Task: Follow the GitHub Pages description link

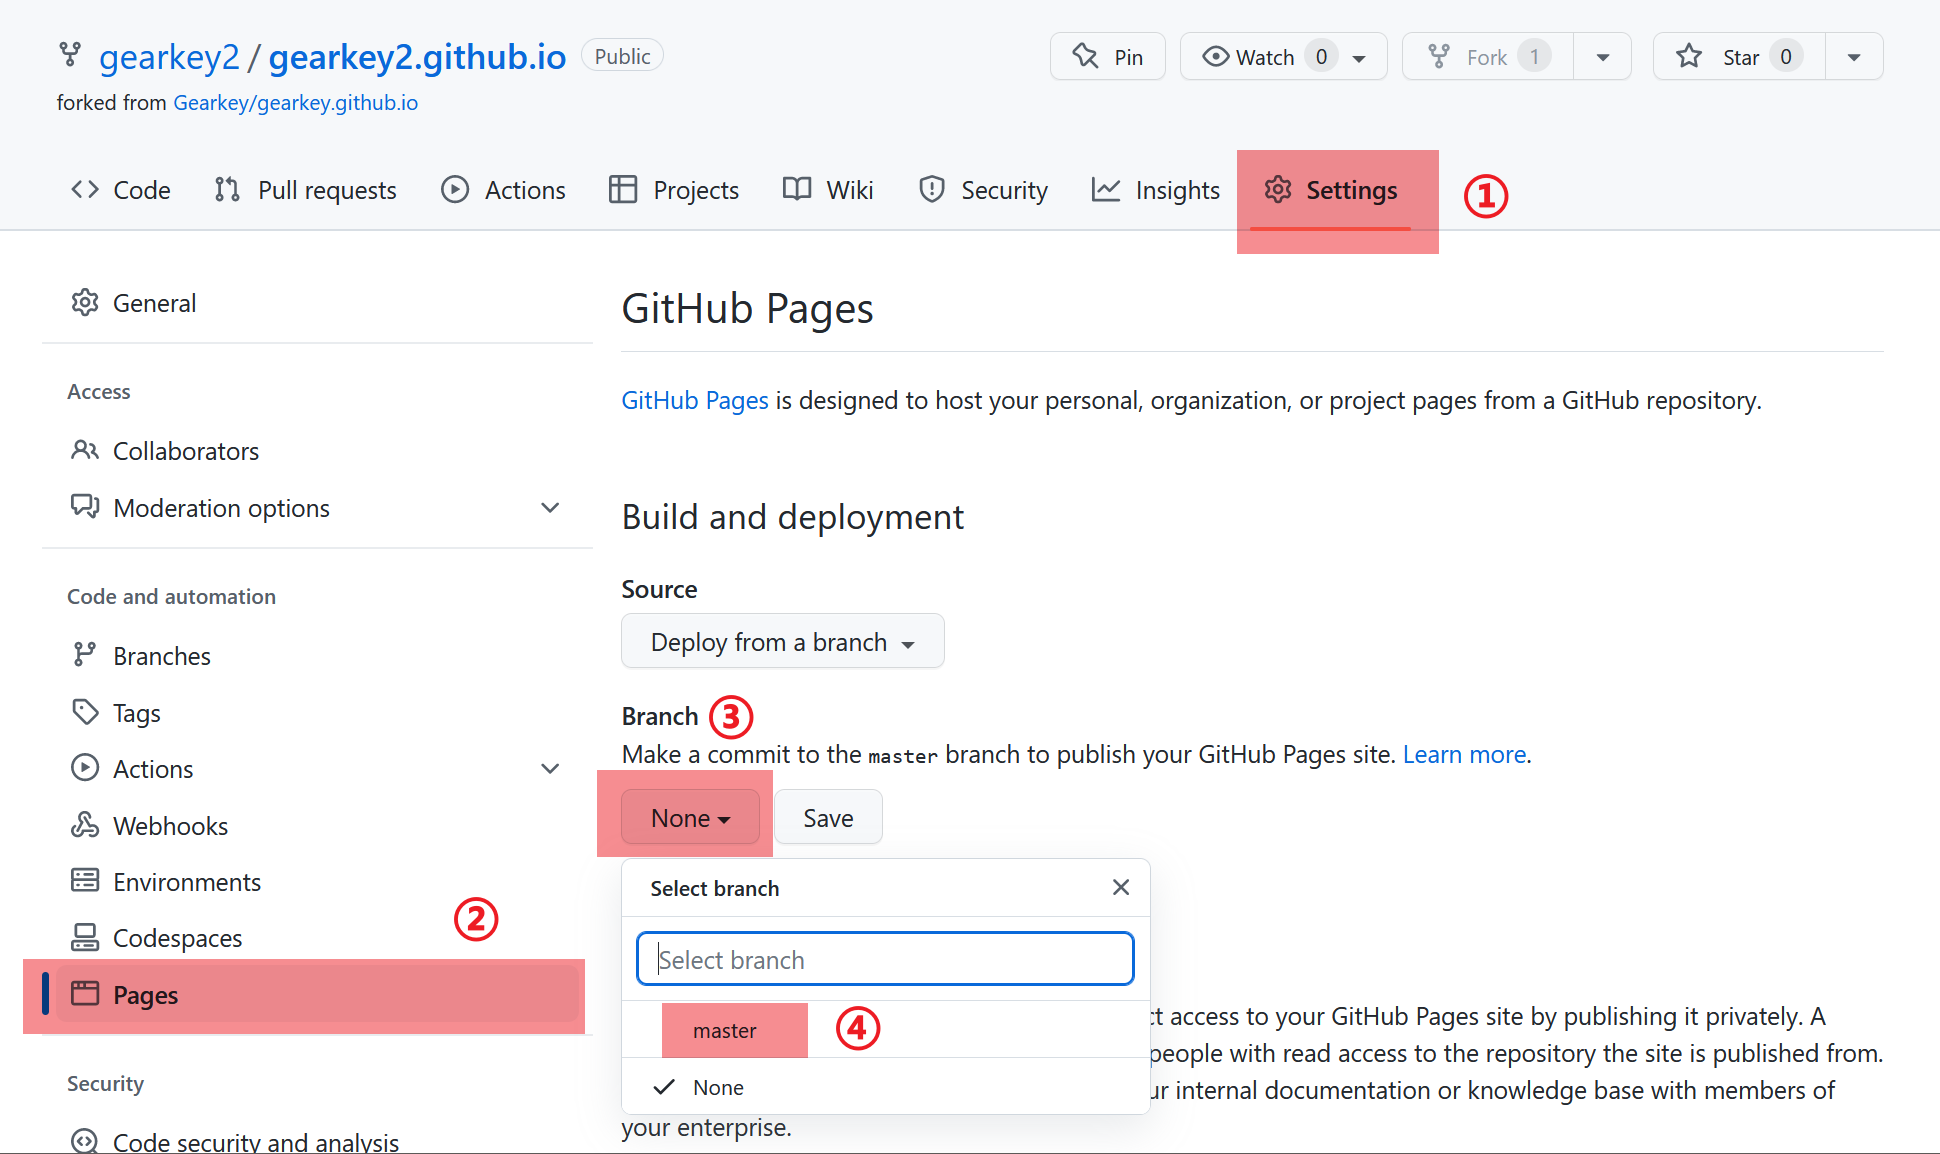Action: click(x=695, y=400)
